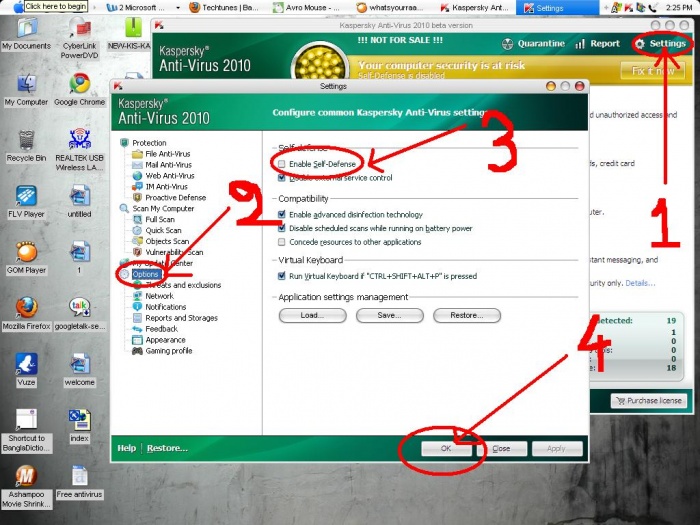Open Help link in Settings footer

tap(126, 448)
